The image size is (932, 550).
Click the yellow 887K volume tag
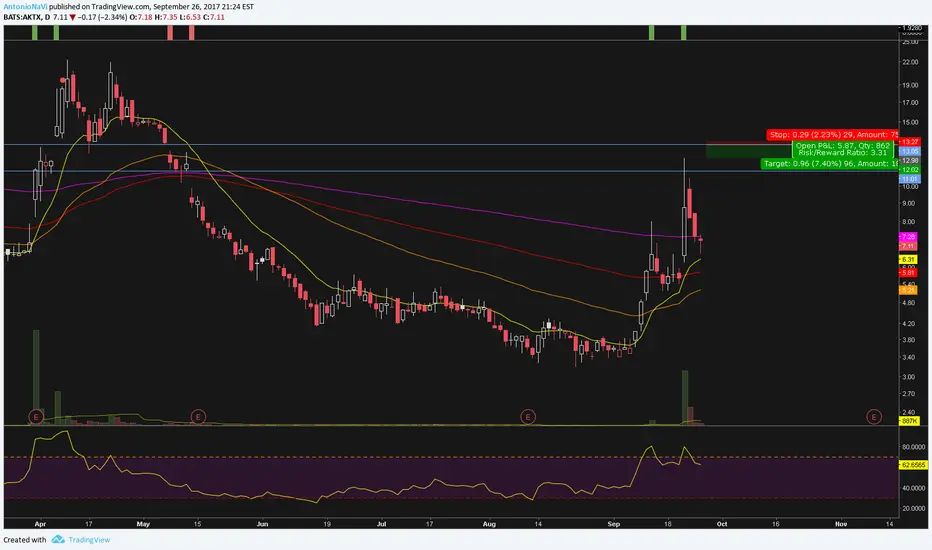[909, 421]
